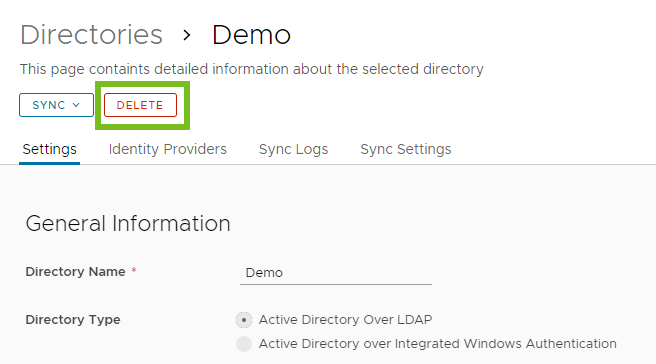This screenshot has width=656, height=364.
Task: Switch to the Identity Providers tab
Action: coord(167,149)
